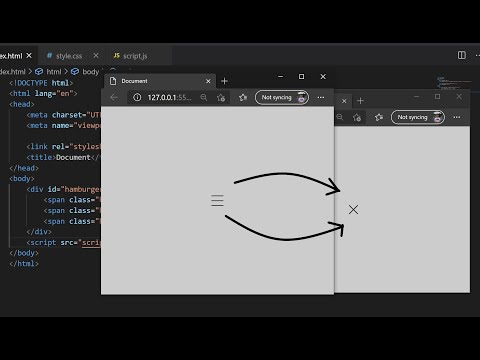Maximize the back browser window
The image size is (480, 360).
[x=437, y=97]
